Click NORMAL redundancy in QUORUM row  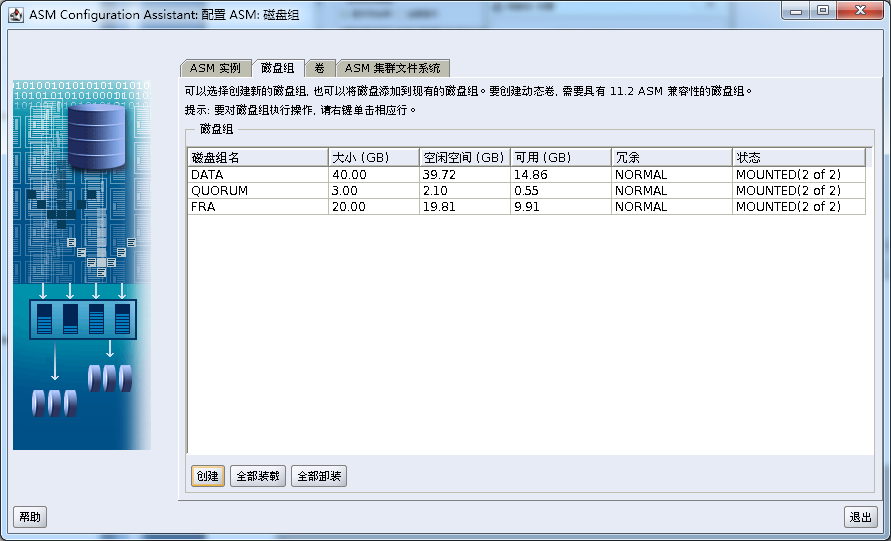[671, 190]
